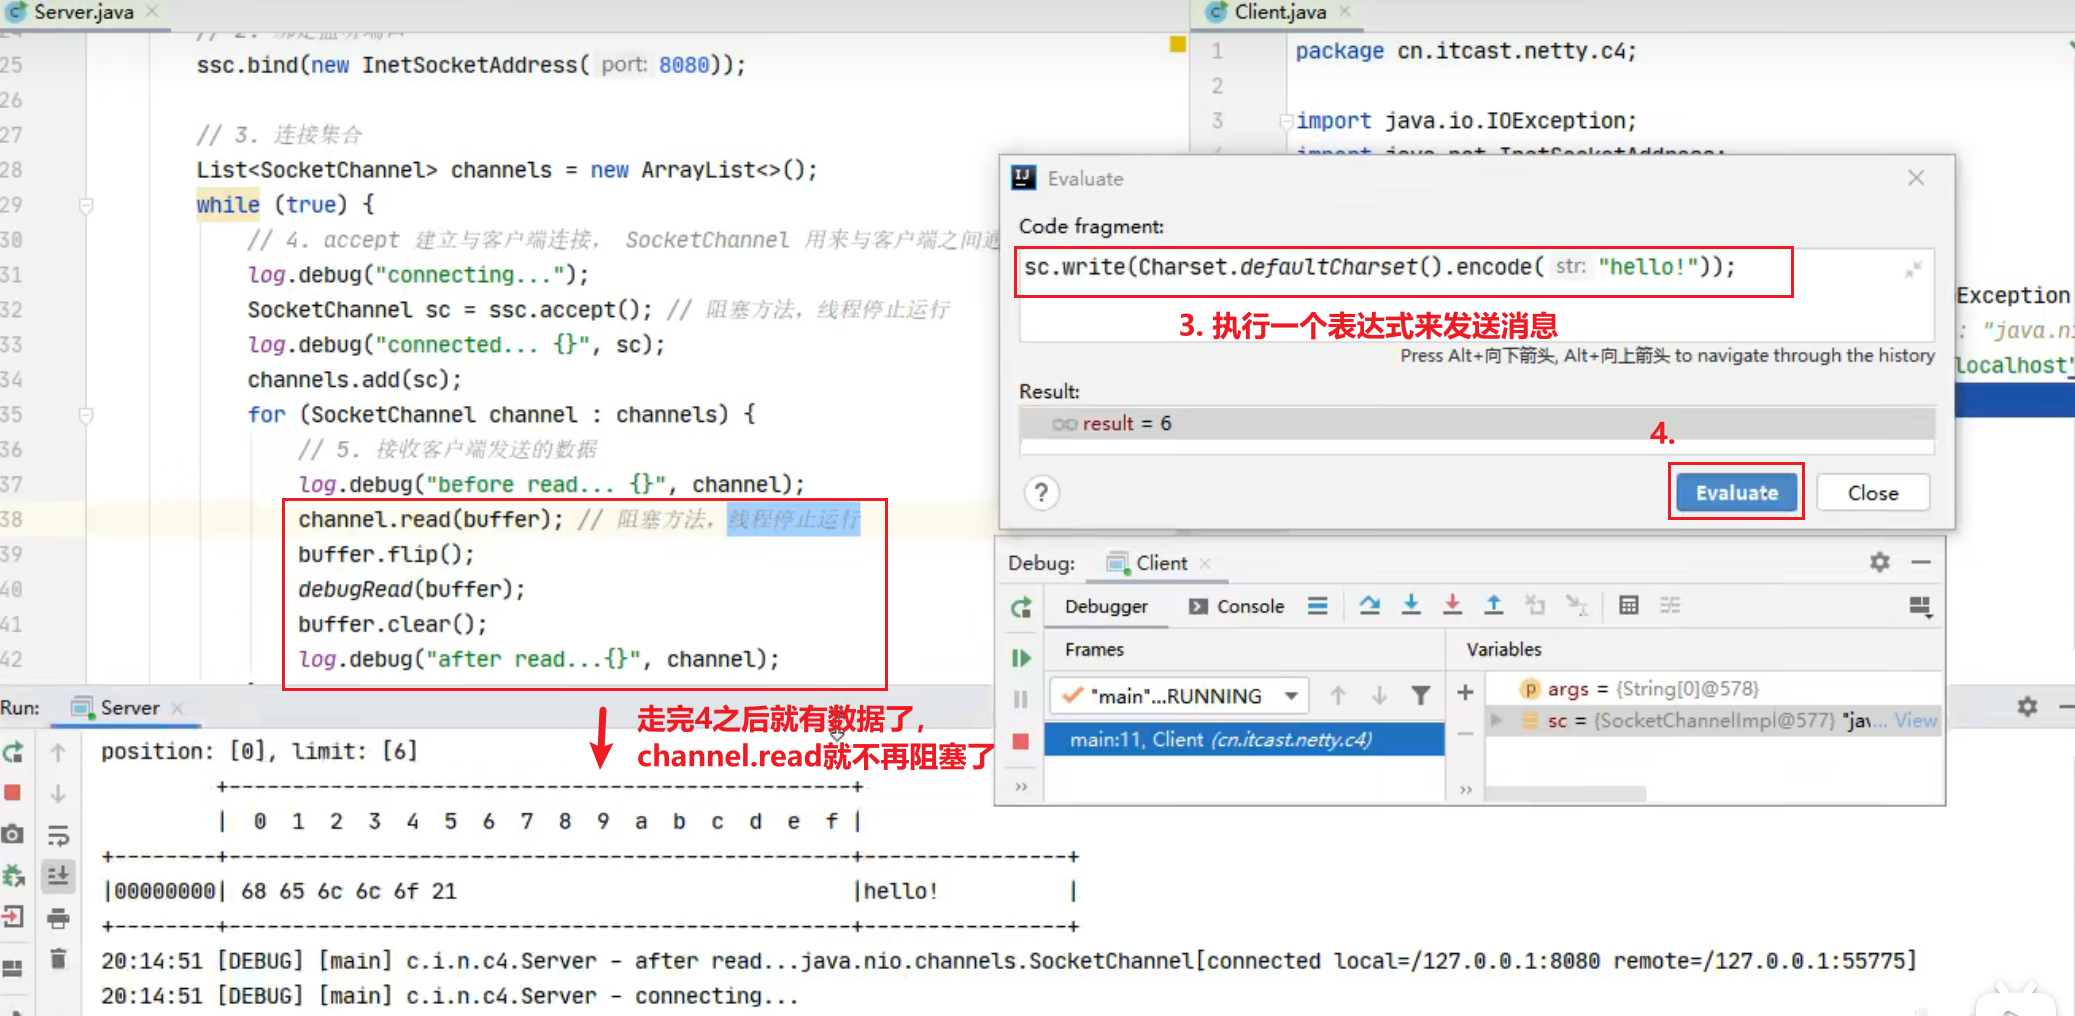Open Debug panel gear settings
This screenshot has height=1016, width=2075.
point(1879,562)
